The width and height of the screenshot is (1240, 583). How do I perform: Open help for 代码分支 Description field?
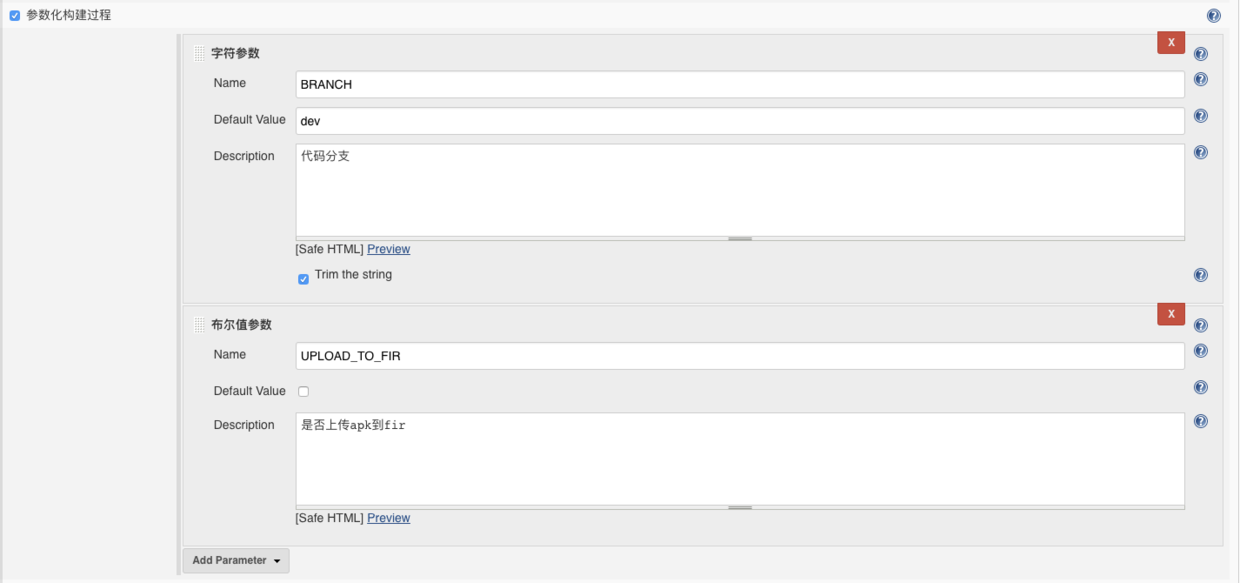click(x=1200, y=153)
